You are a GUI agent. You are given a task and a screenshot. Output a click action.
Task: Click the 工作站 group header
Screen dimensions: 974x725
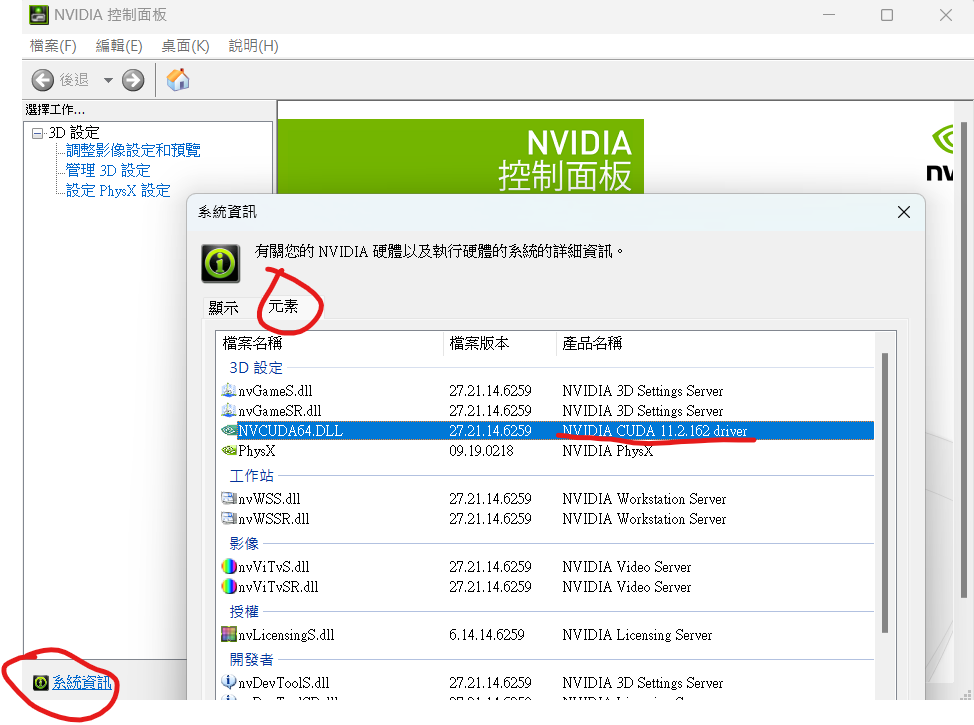pyautogui.click(x=251, y=476)
